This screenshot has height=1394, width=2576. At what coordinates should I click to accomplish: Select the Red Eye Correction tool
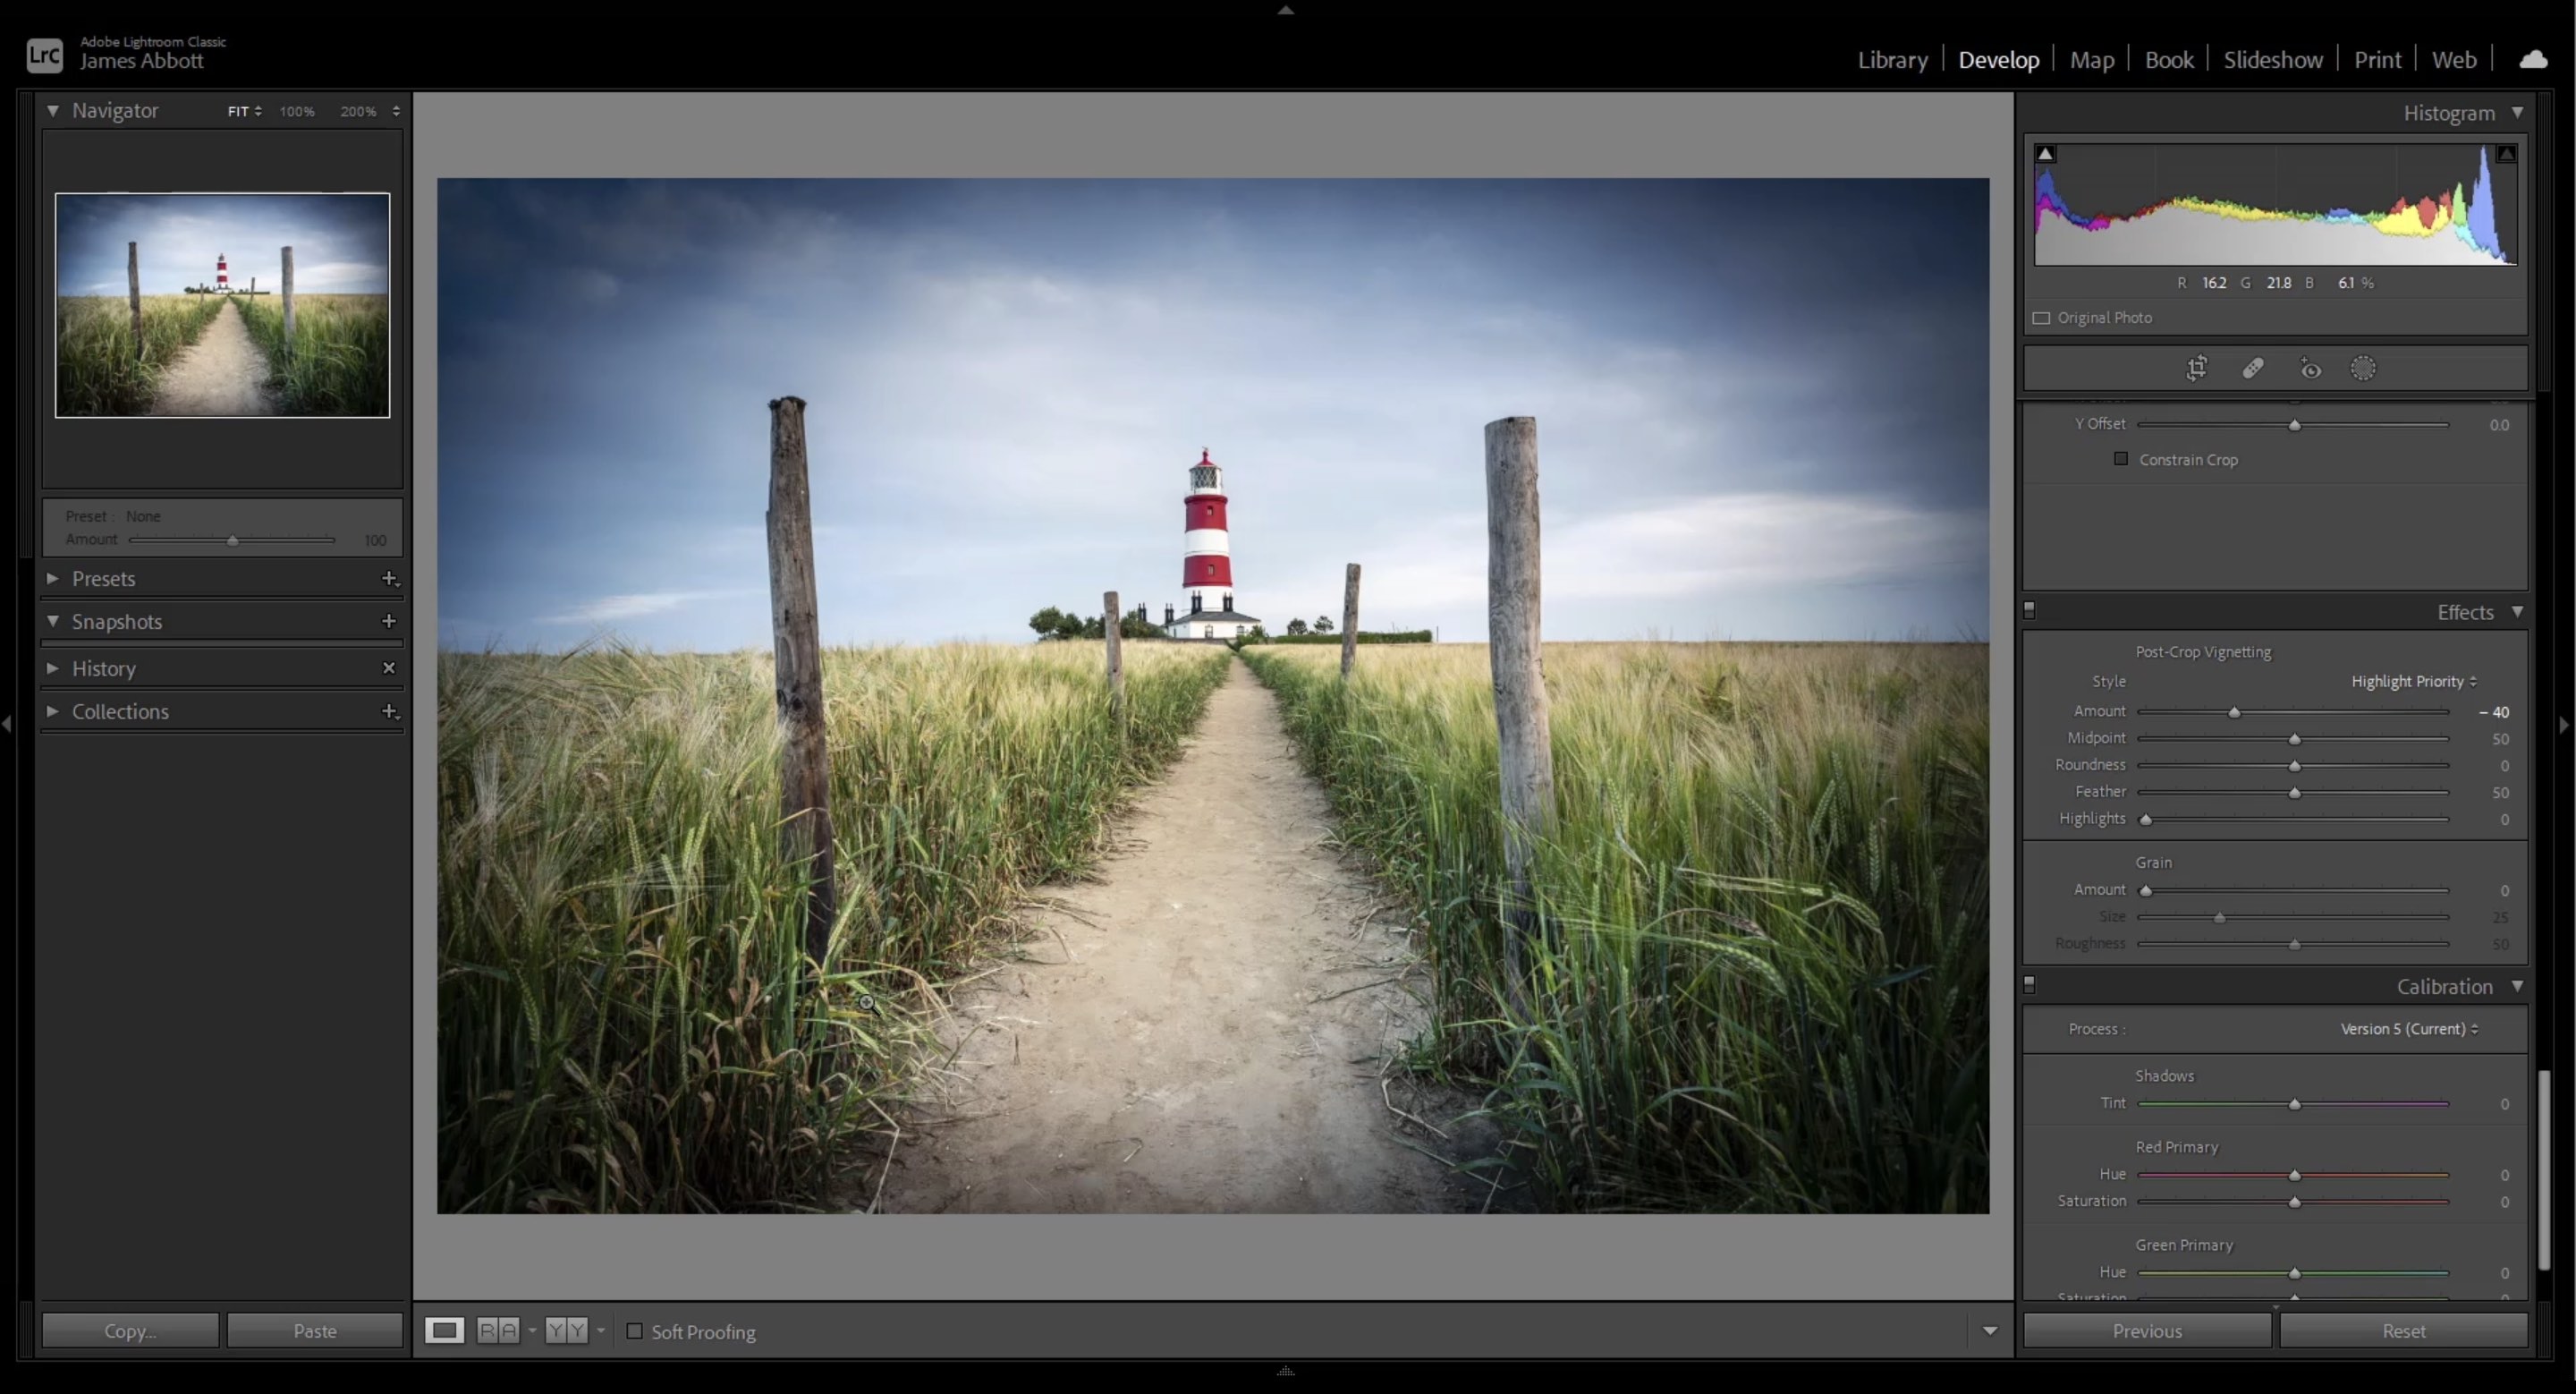tap(2310, 368)
